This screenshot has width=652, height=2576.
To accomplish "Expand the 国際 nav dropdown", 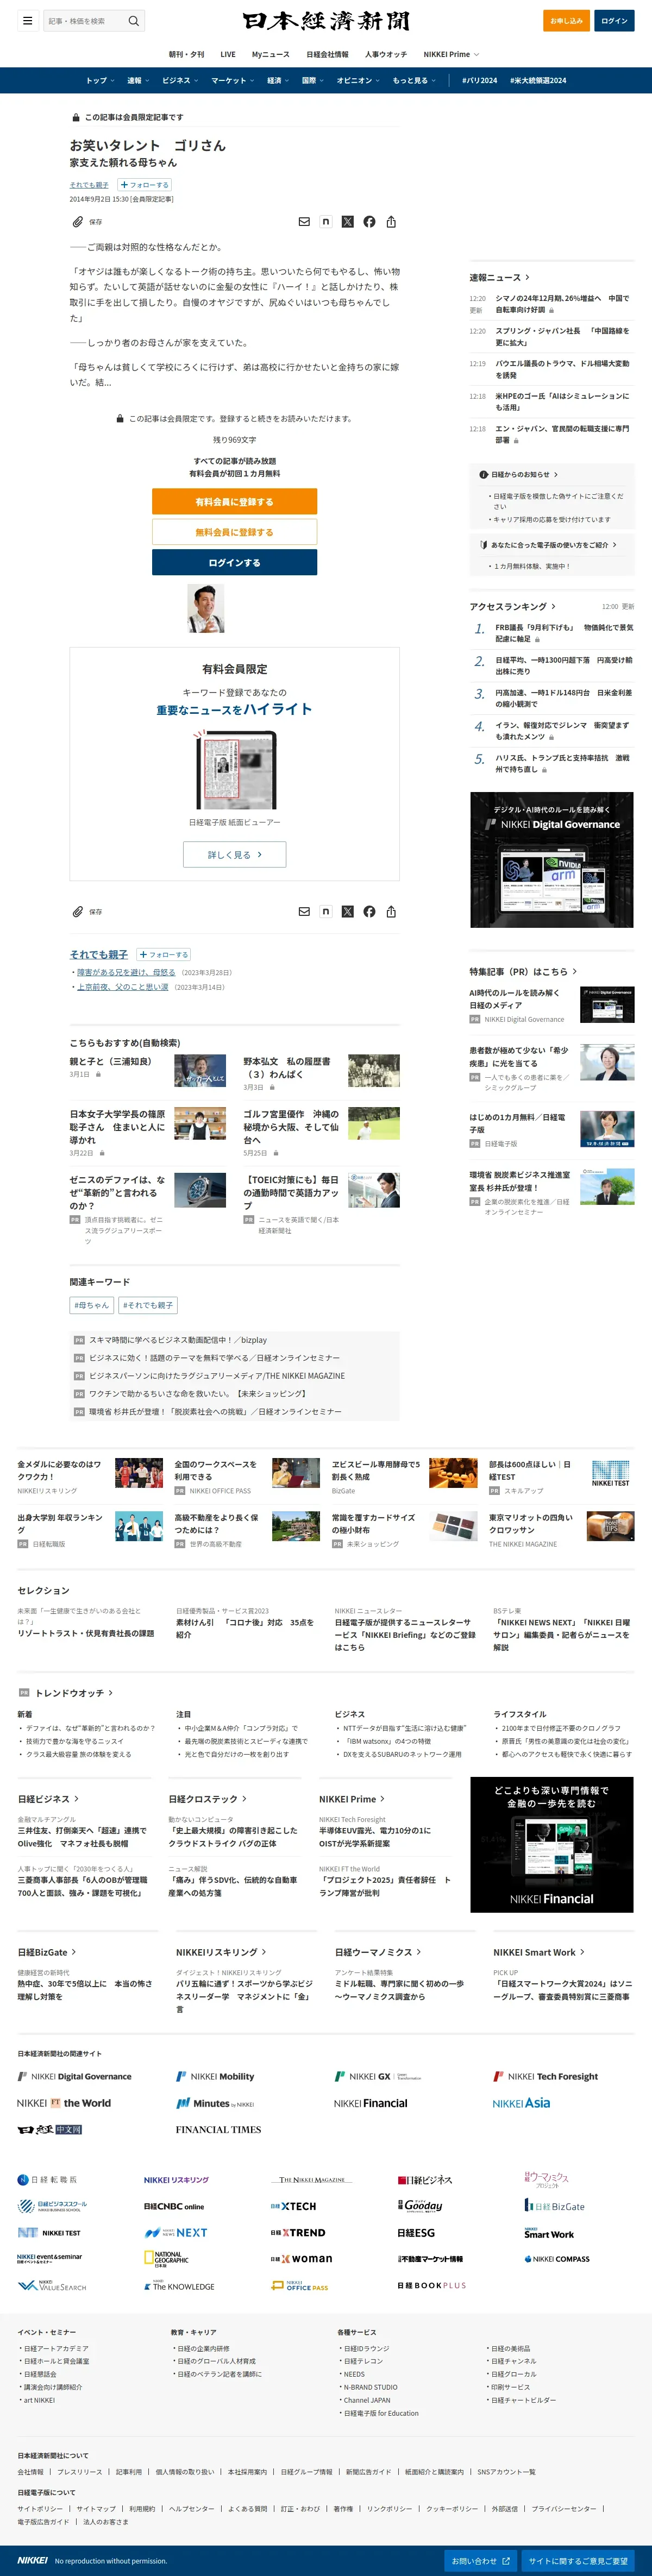I will [313, 80].
